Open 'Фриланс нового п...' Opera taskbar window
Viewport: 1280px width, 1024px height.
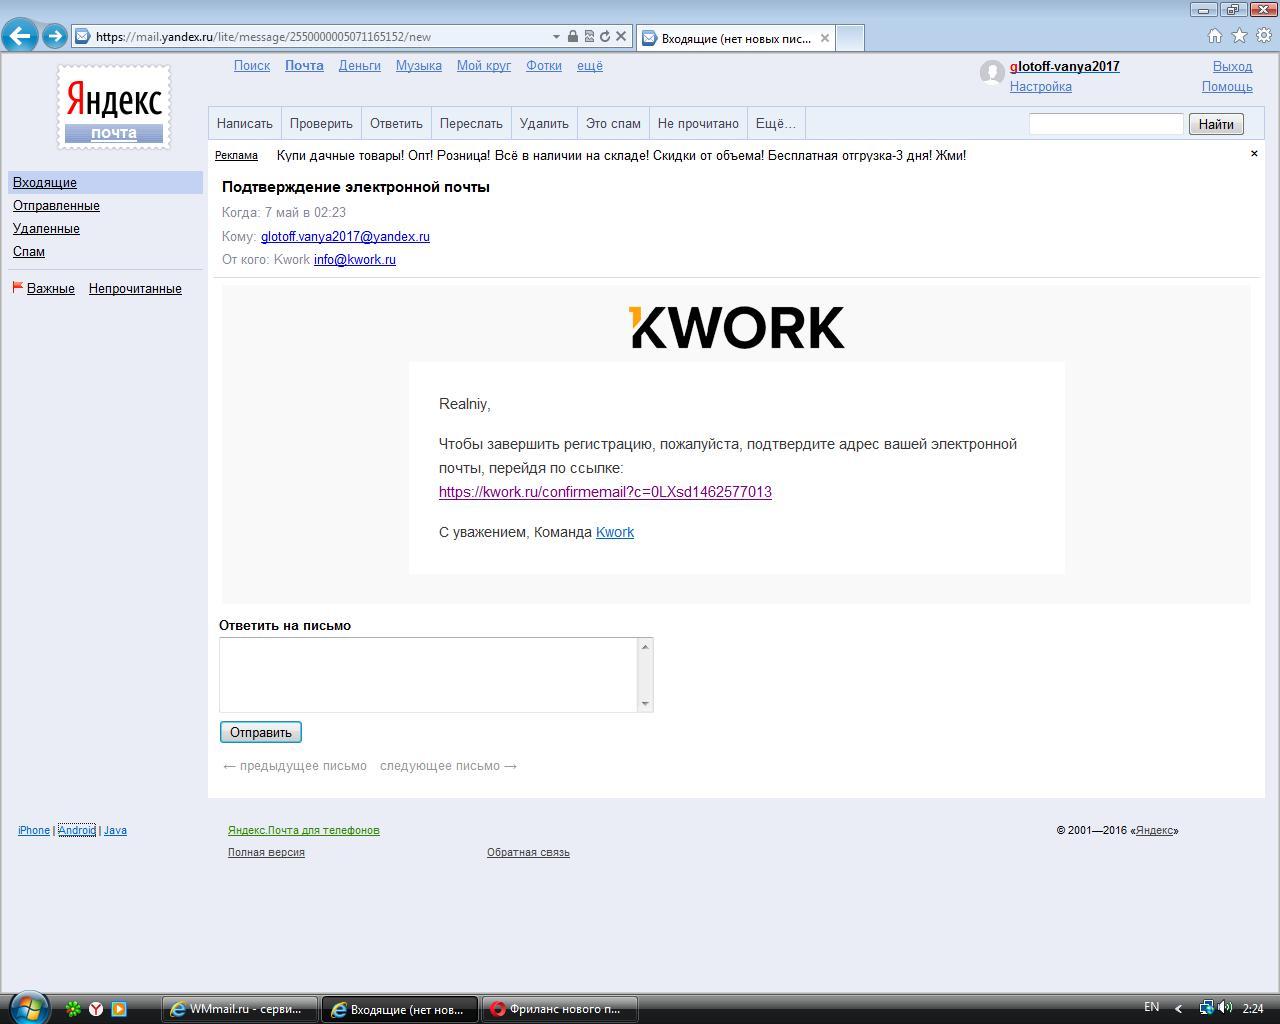pos(559,1009)
